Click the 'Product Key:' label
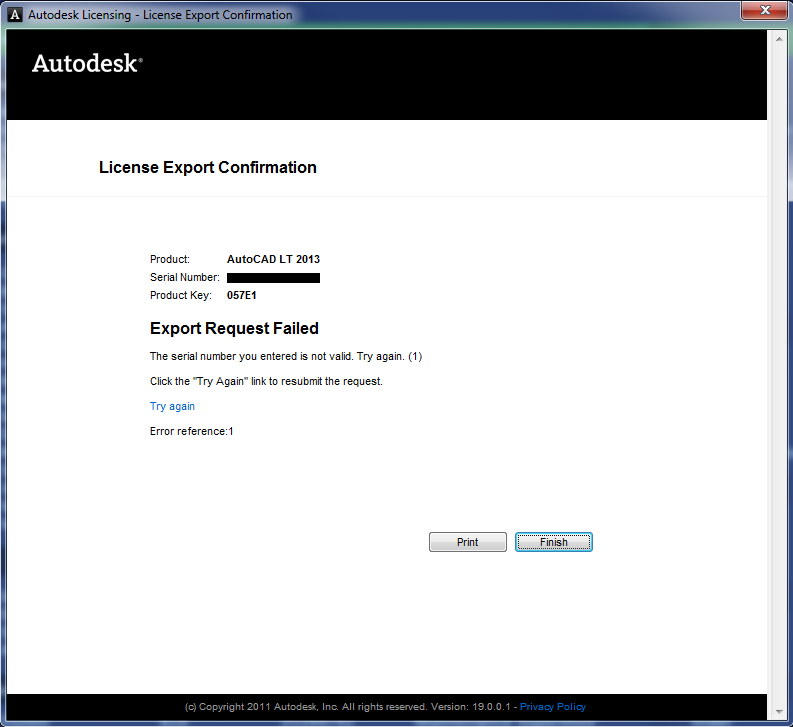 181,295
